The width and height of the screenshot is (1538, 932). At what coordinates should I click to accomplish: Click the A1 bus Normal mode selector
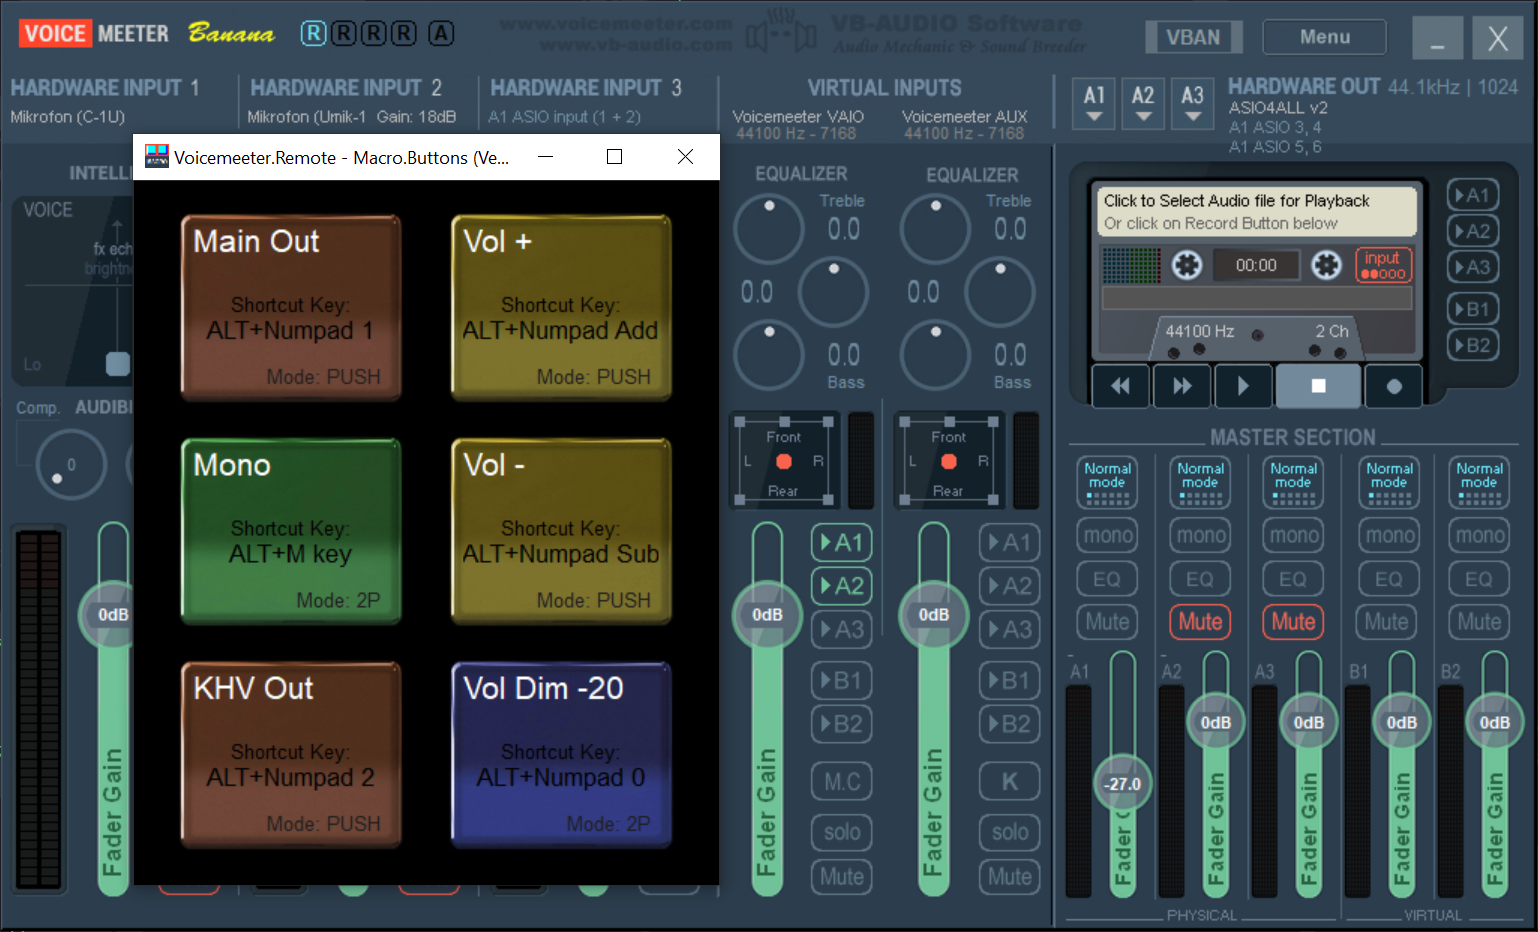point(1108,482)
